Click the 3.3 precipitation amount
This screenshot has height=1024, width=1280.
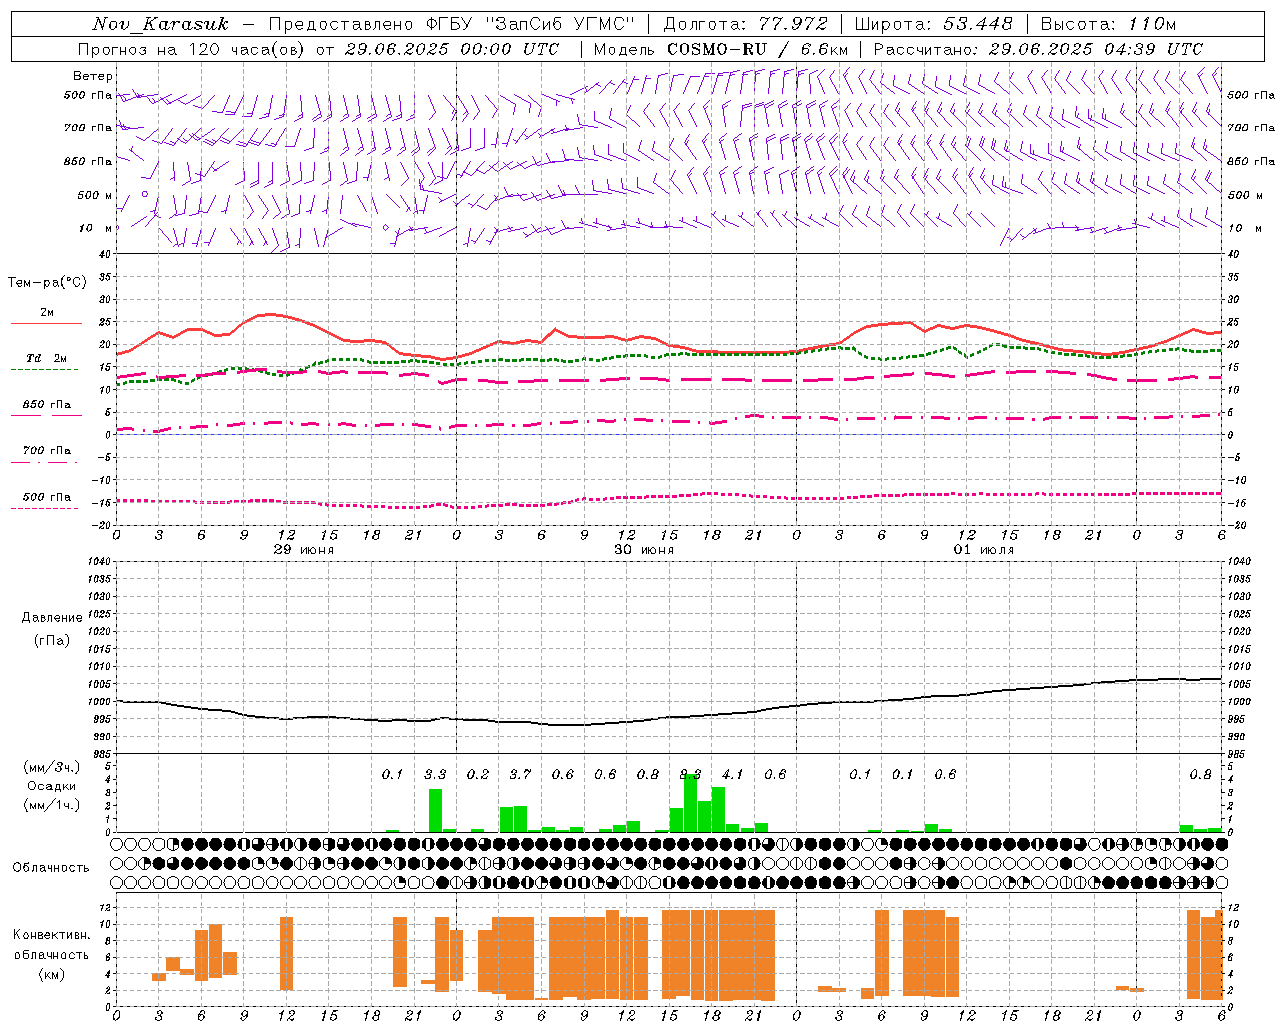[435, 774]
